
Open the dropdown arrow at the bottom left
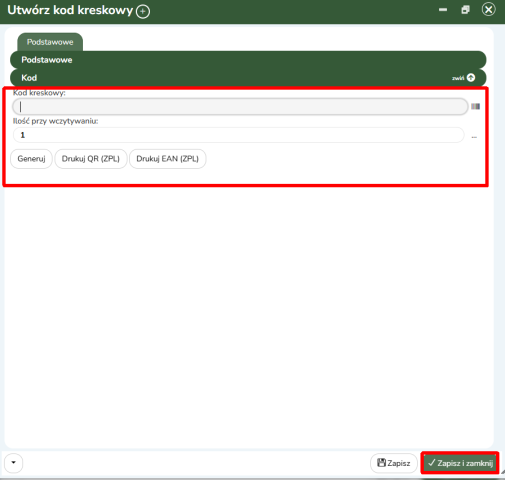13,463
